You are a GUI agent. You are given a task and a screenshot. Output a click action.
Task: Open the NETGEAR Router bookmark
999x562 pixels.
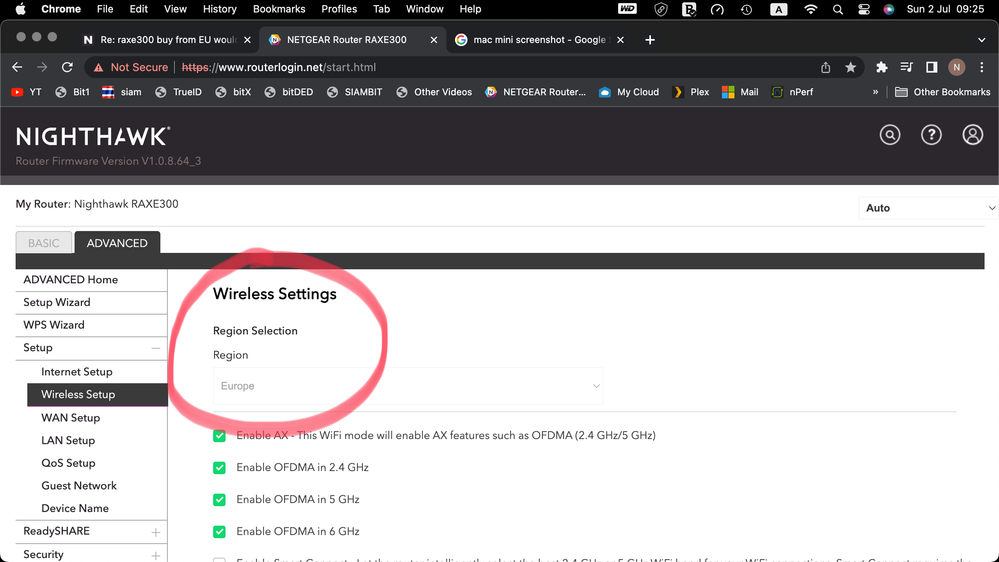(x=536, y=92)
